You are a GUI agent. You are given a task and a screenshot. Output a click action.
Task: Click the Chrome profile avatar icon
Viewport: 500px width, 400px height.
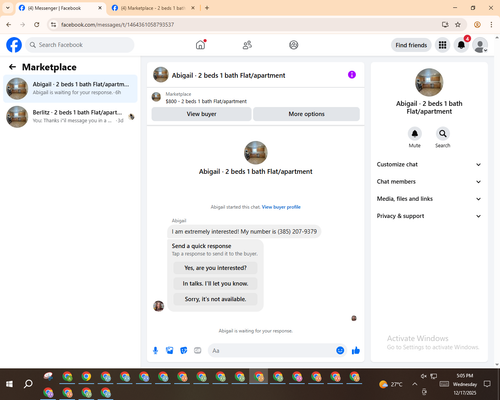coord(477,24)
